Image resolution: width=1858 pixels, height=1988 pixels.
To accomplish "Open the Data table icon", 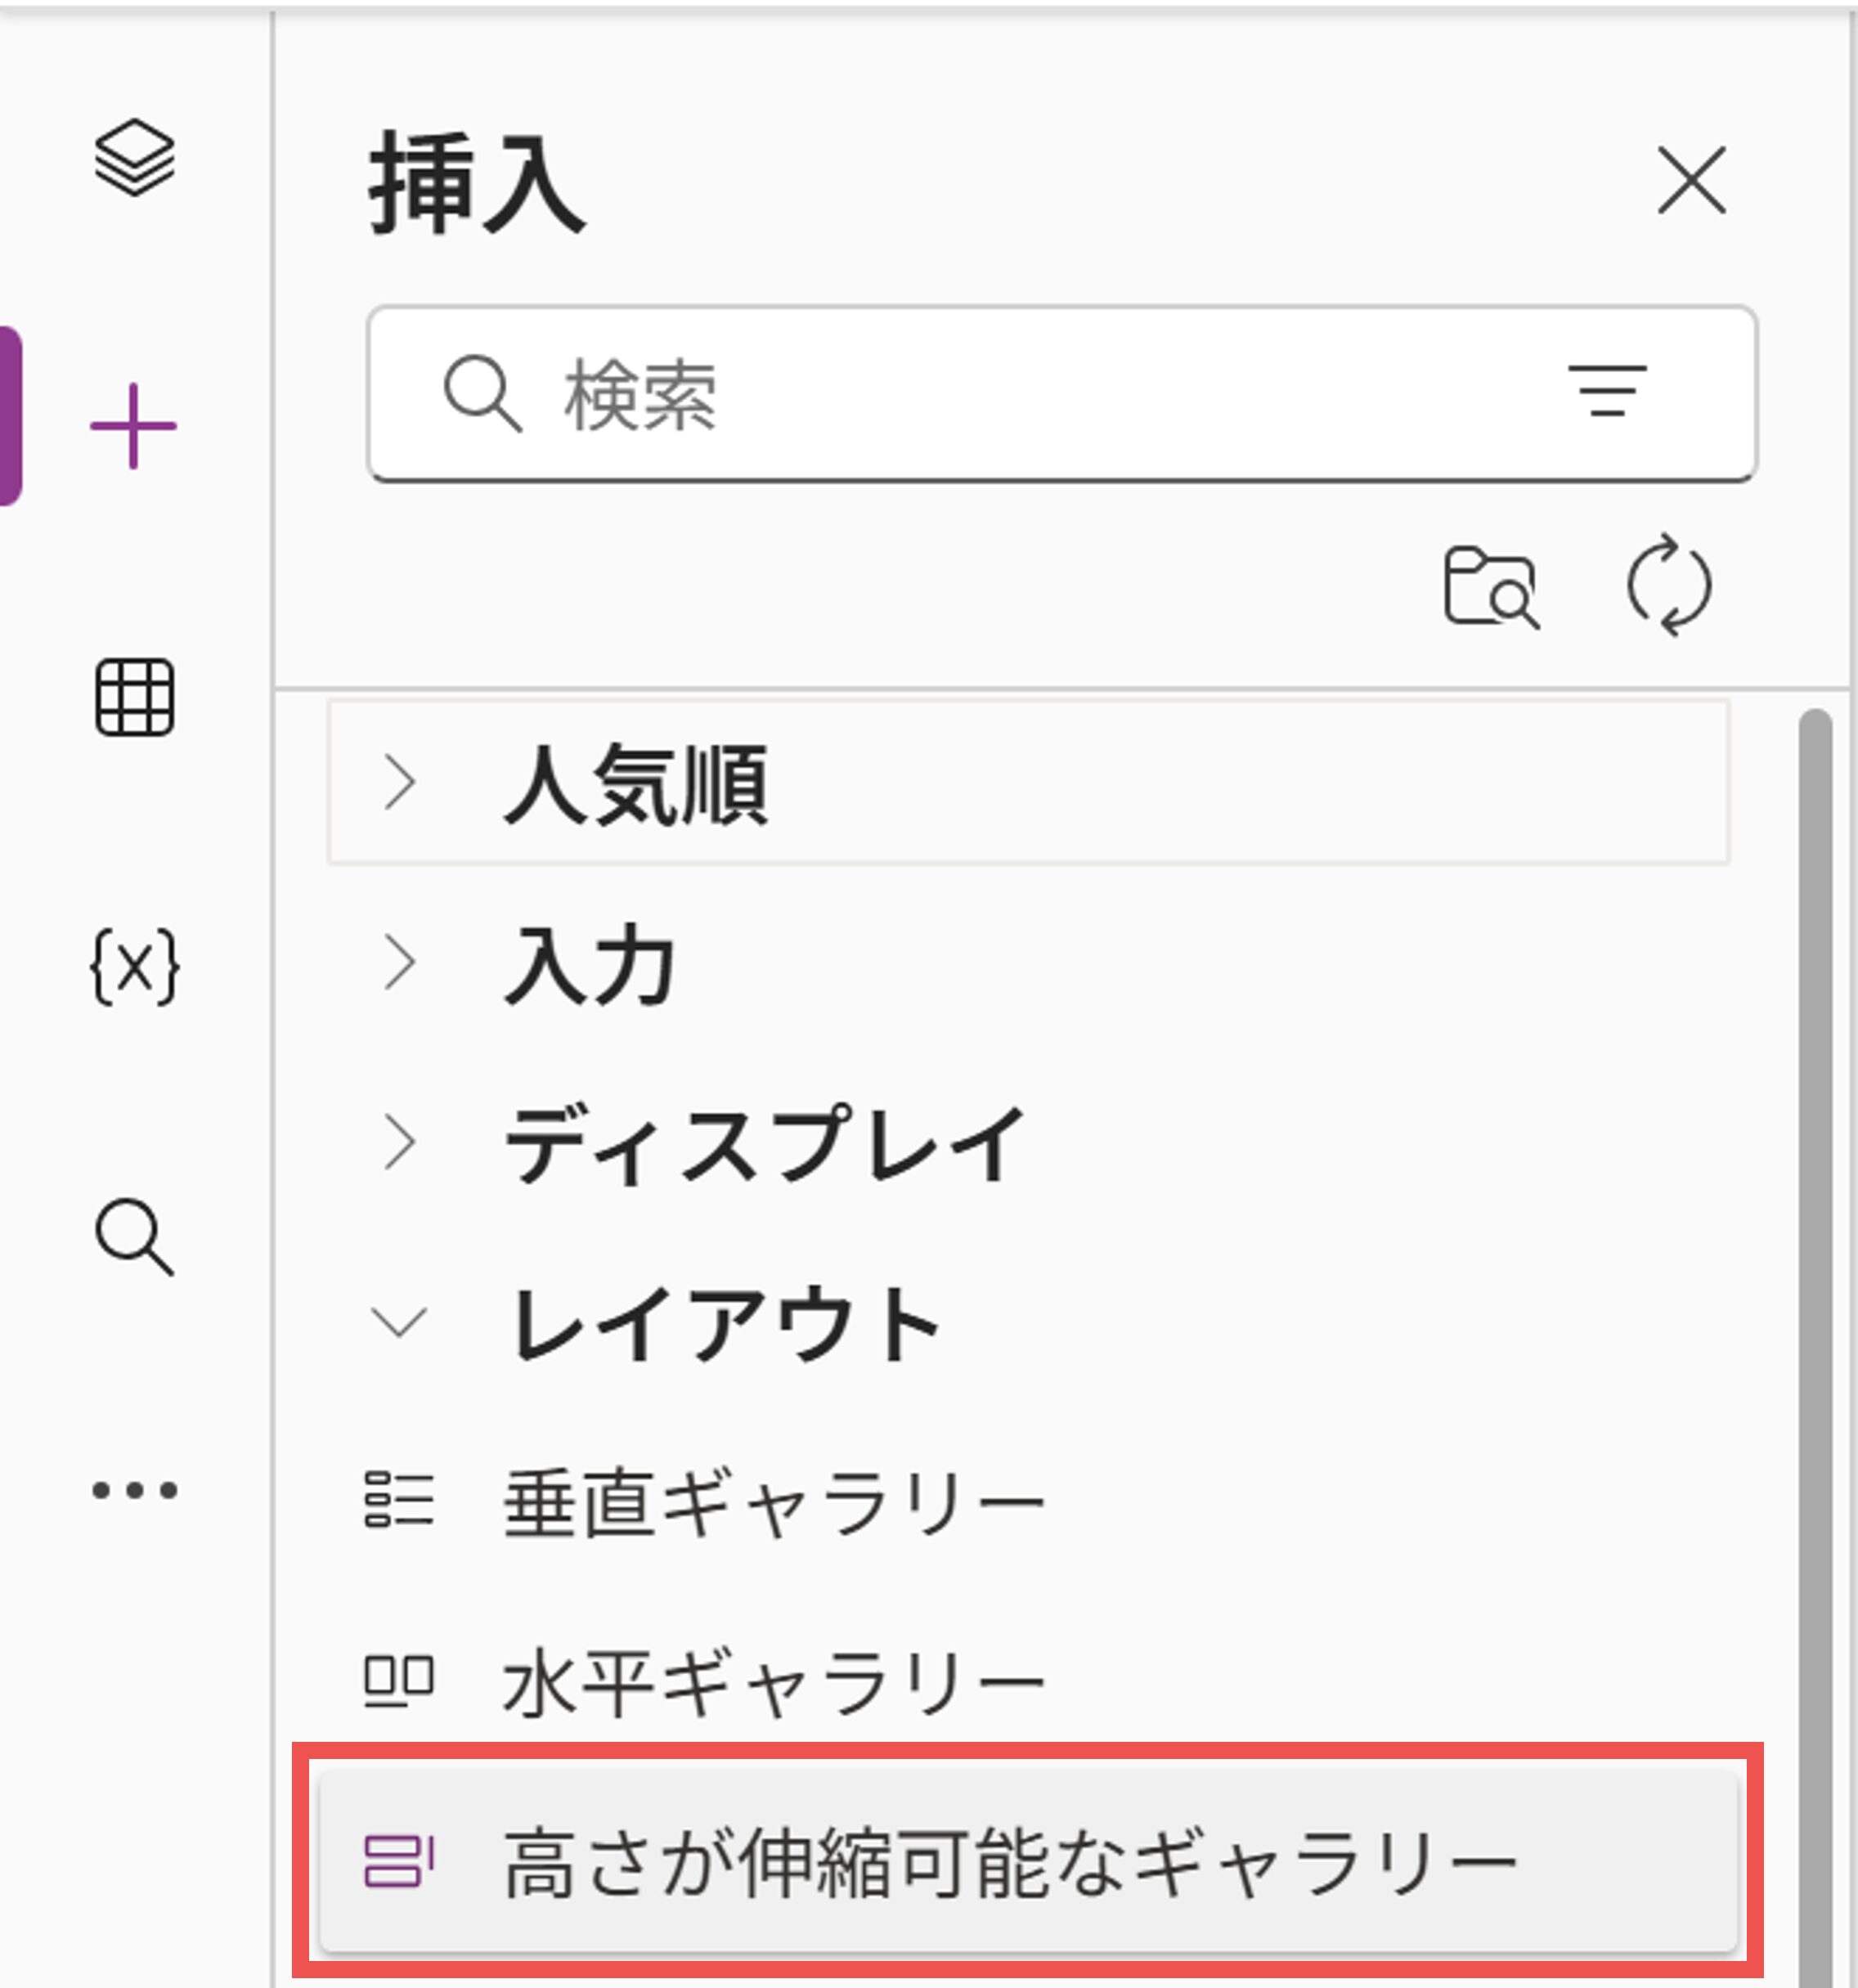I will pos(134,697).
